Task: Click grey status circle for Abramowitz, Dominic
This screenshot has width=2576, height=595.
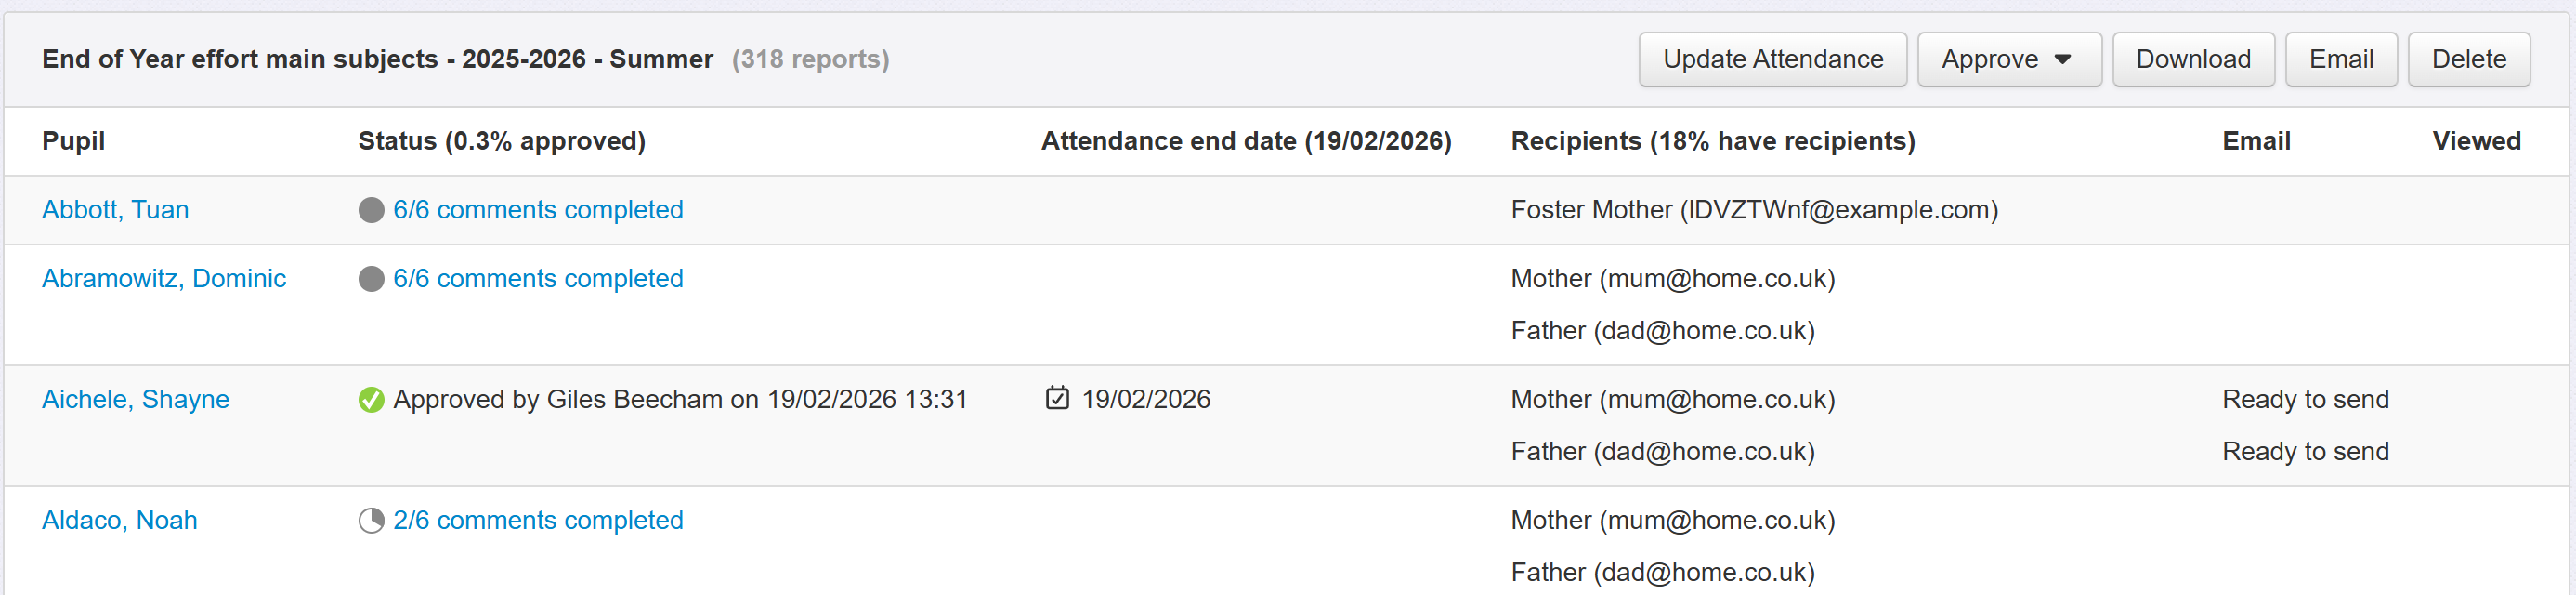Action: tap(371, 279)
